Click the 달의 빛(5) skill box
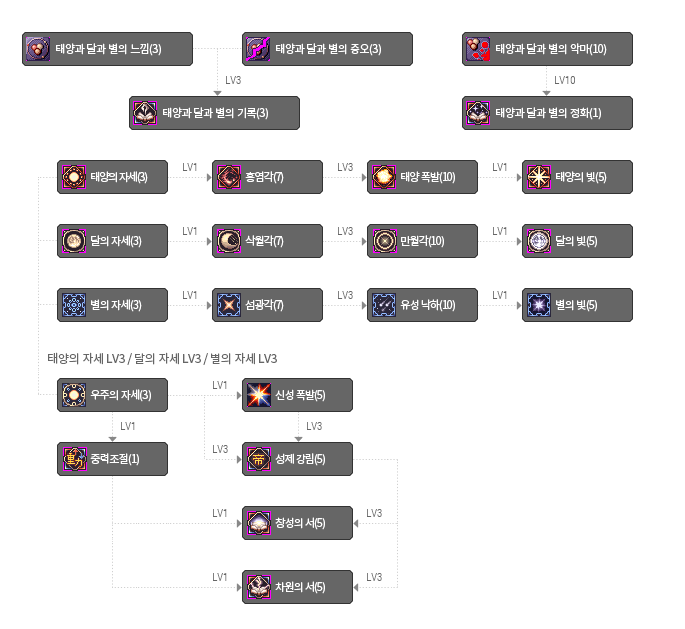 (x=578, y=241)
